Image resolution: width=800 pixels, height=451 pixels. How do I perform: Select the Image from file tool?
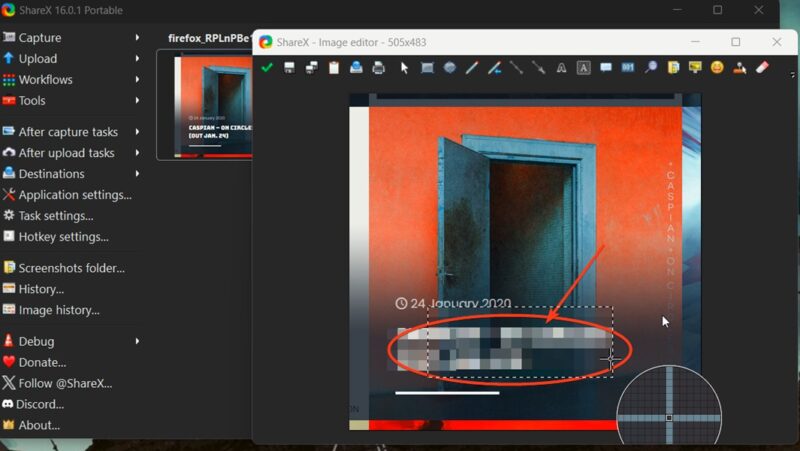click(673, 67)
